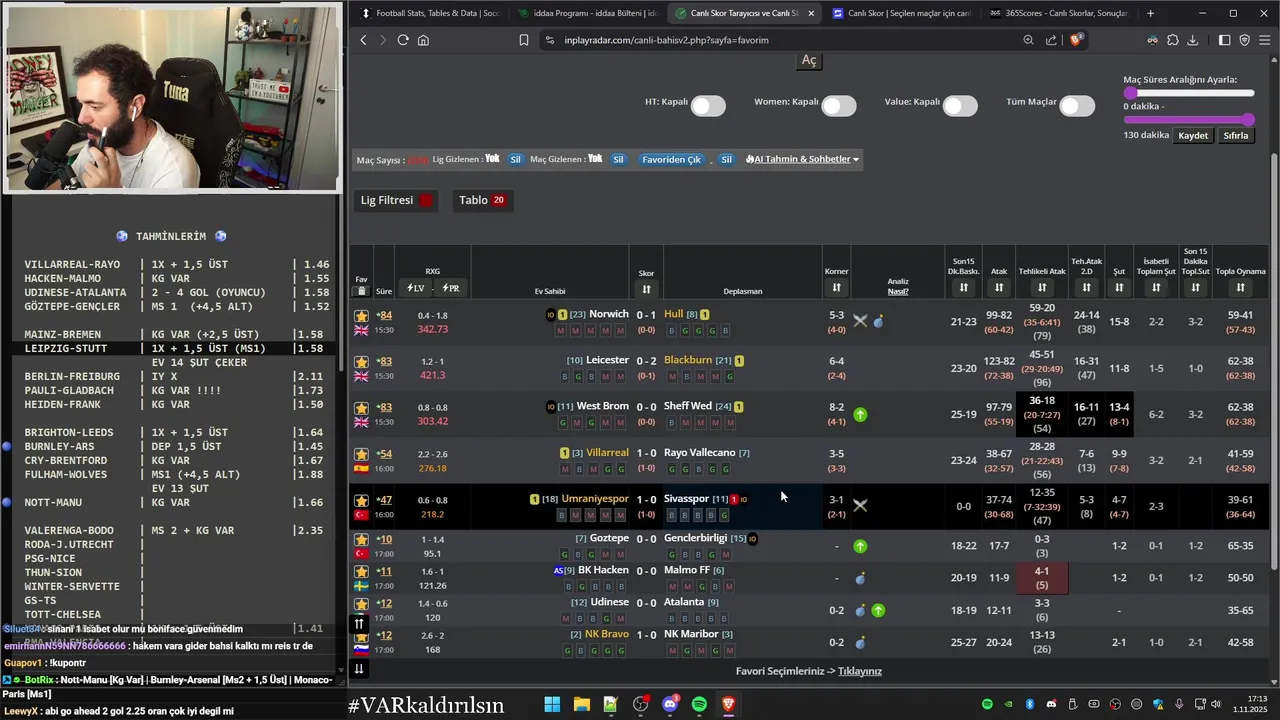This screenshot has width=1280, height=720.
Task: Switch to Canlı Skor Seçilen maçlar tab
Action: tap(900, 13)
